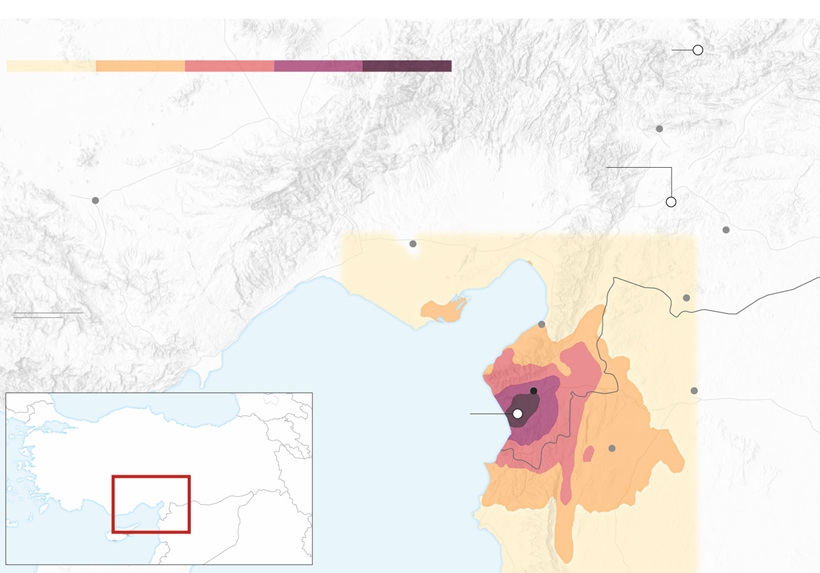This screenshot has width=820, height=573.
Task: Click gray city dot inside orange zone
Action: pos(612,449)
